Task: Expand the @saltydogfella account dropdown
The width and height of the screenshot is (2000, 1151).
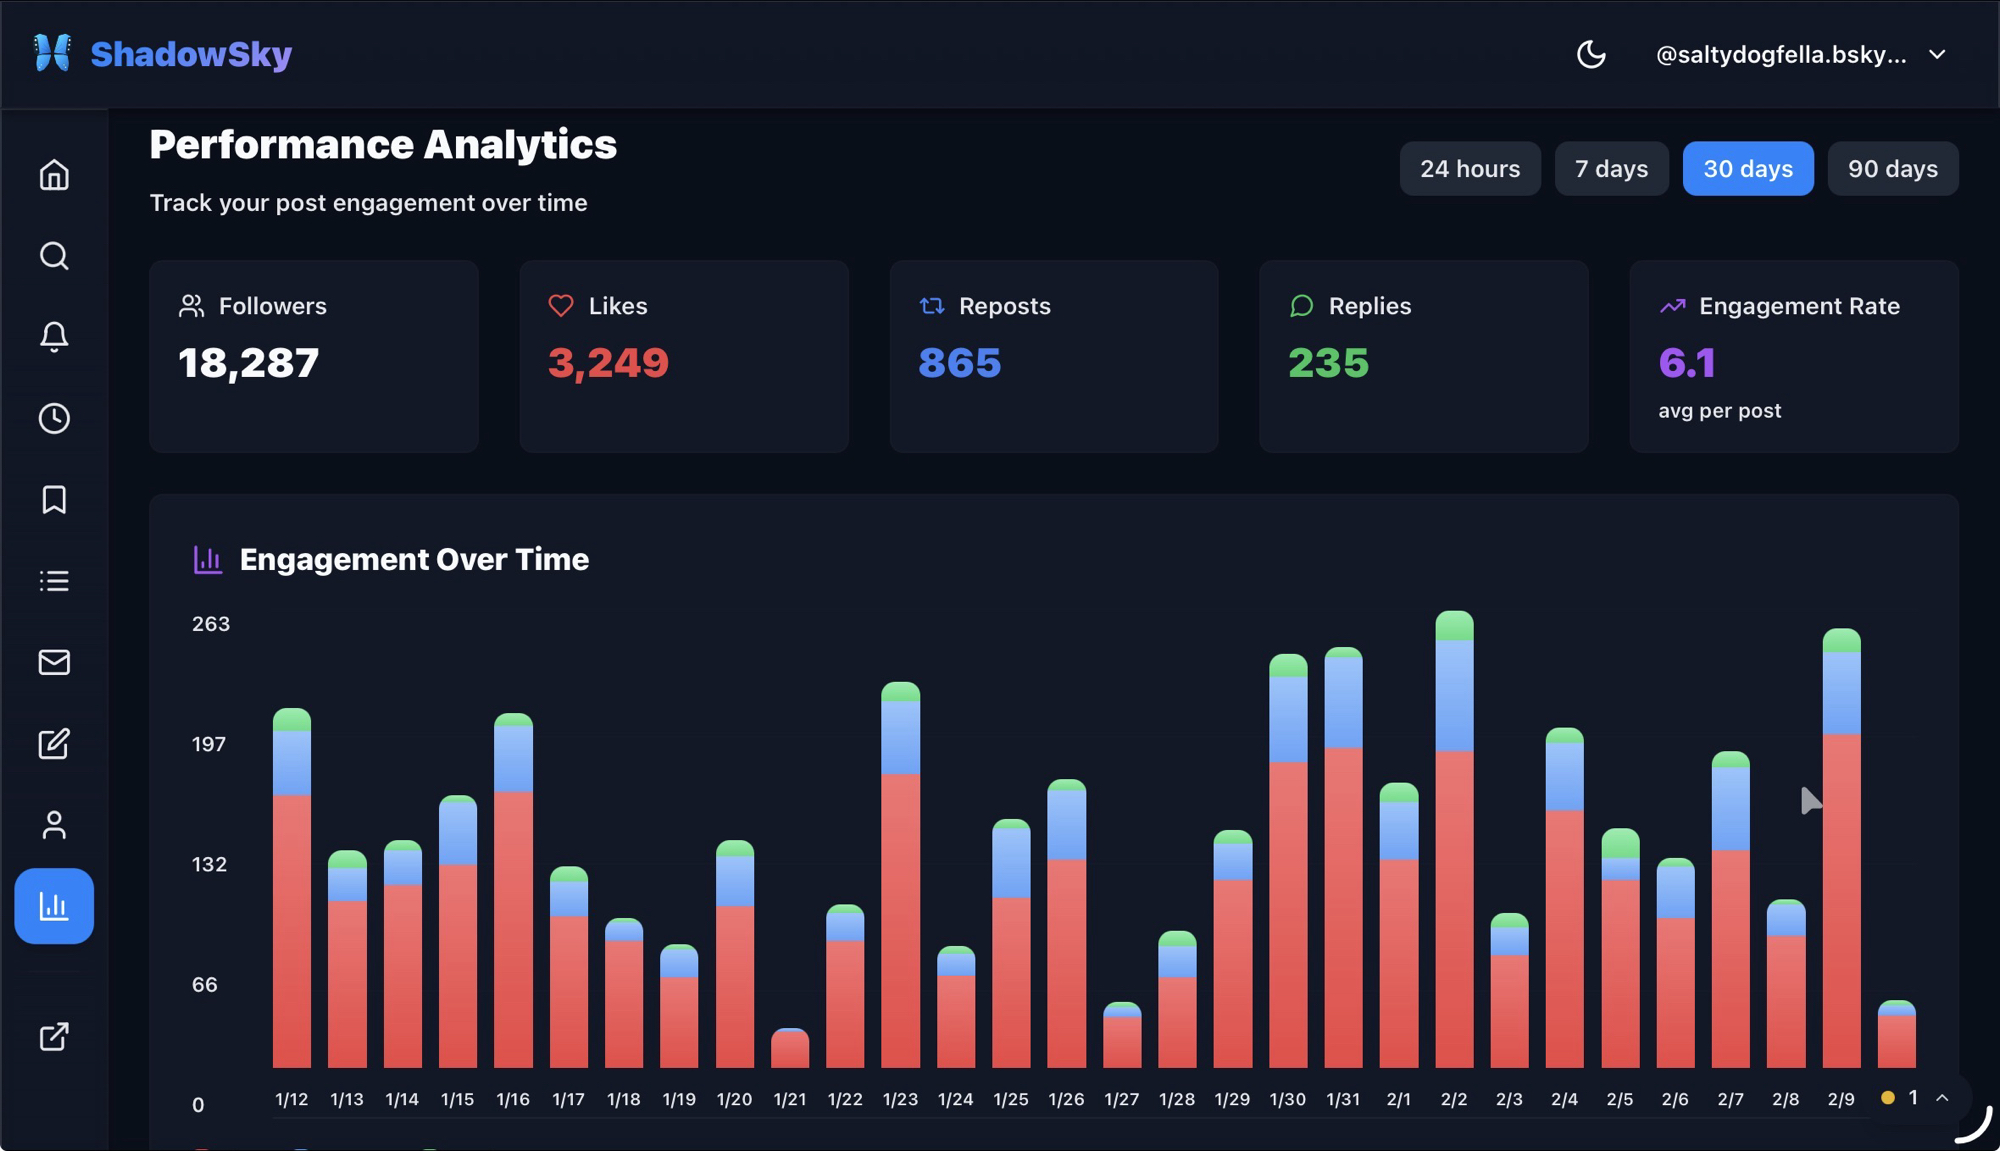Action: click(1800, 54)
